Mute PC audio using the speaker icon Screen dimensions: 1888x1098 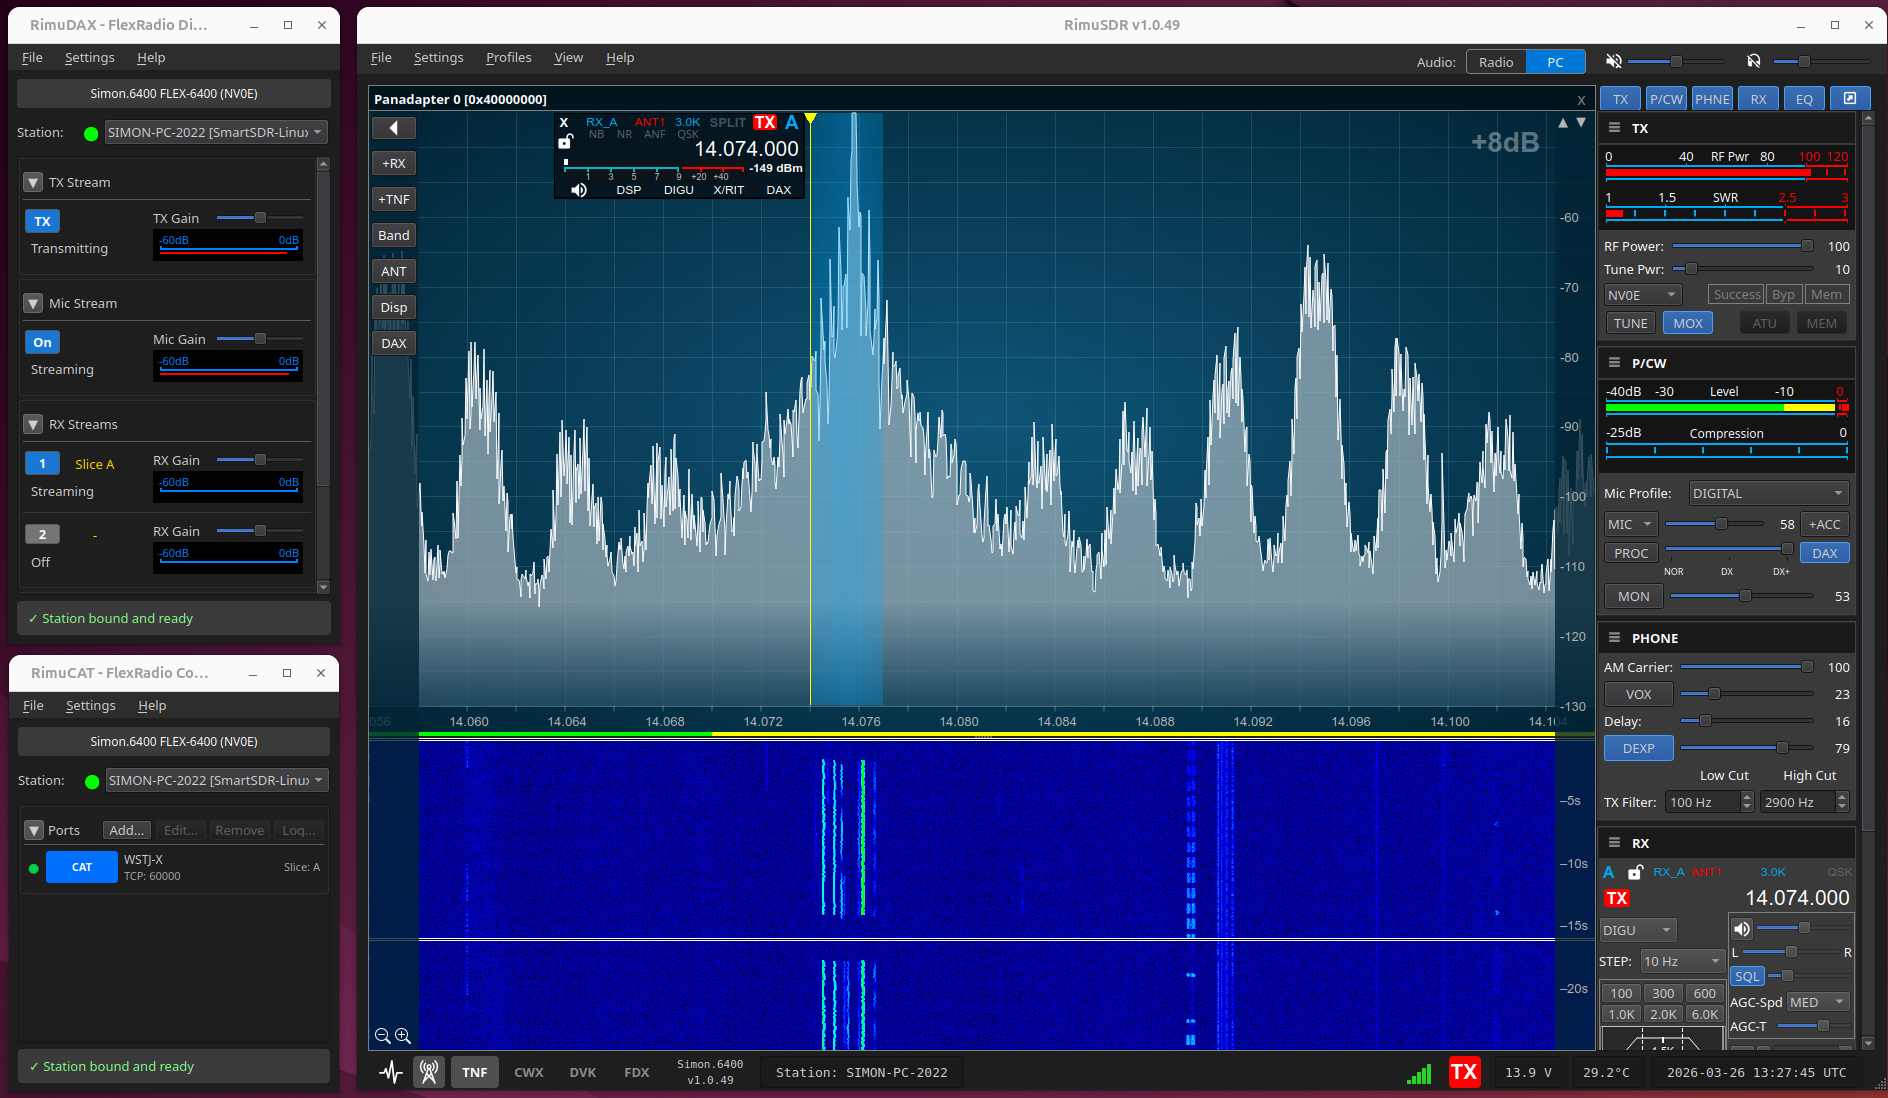pyautogui.click(x=1612, y=61)
